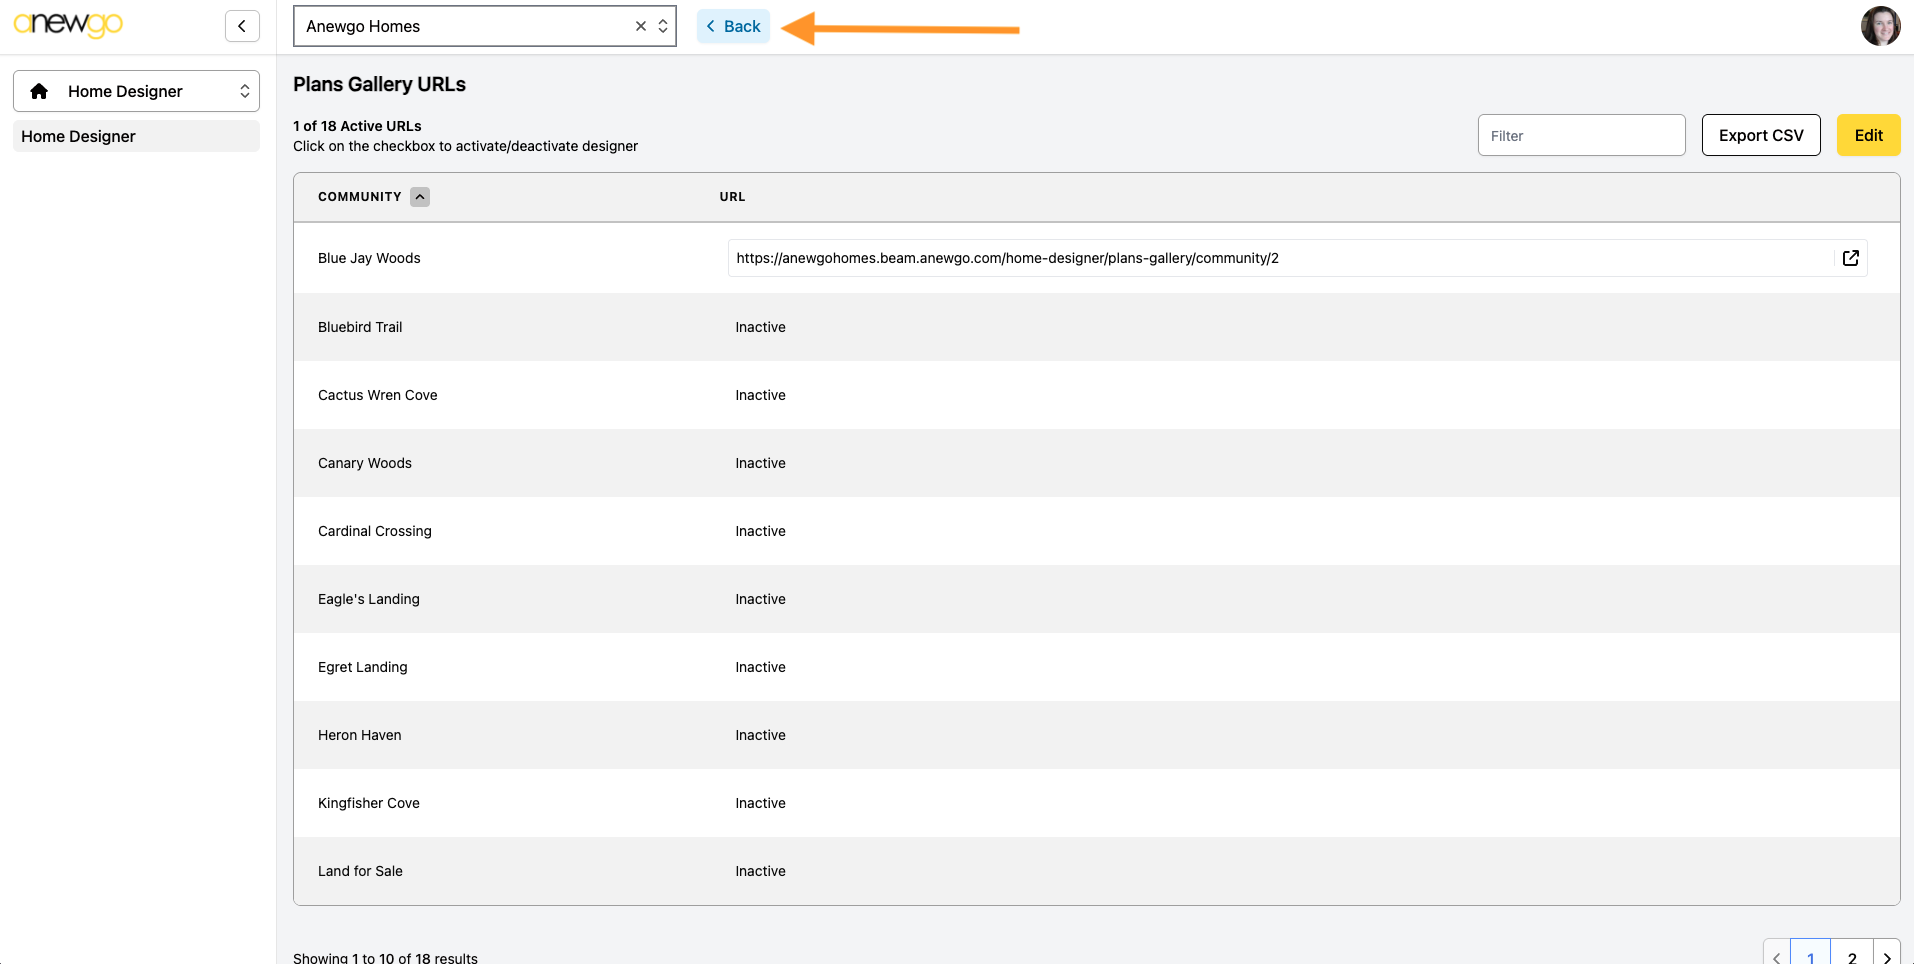Click Inactive status for Canary Woods
The image size is (1914, 964).
coord(760,463)
